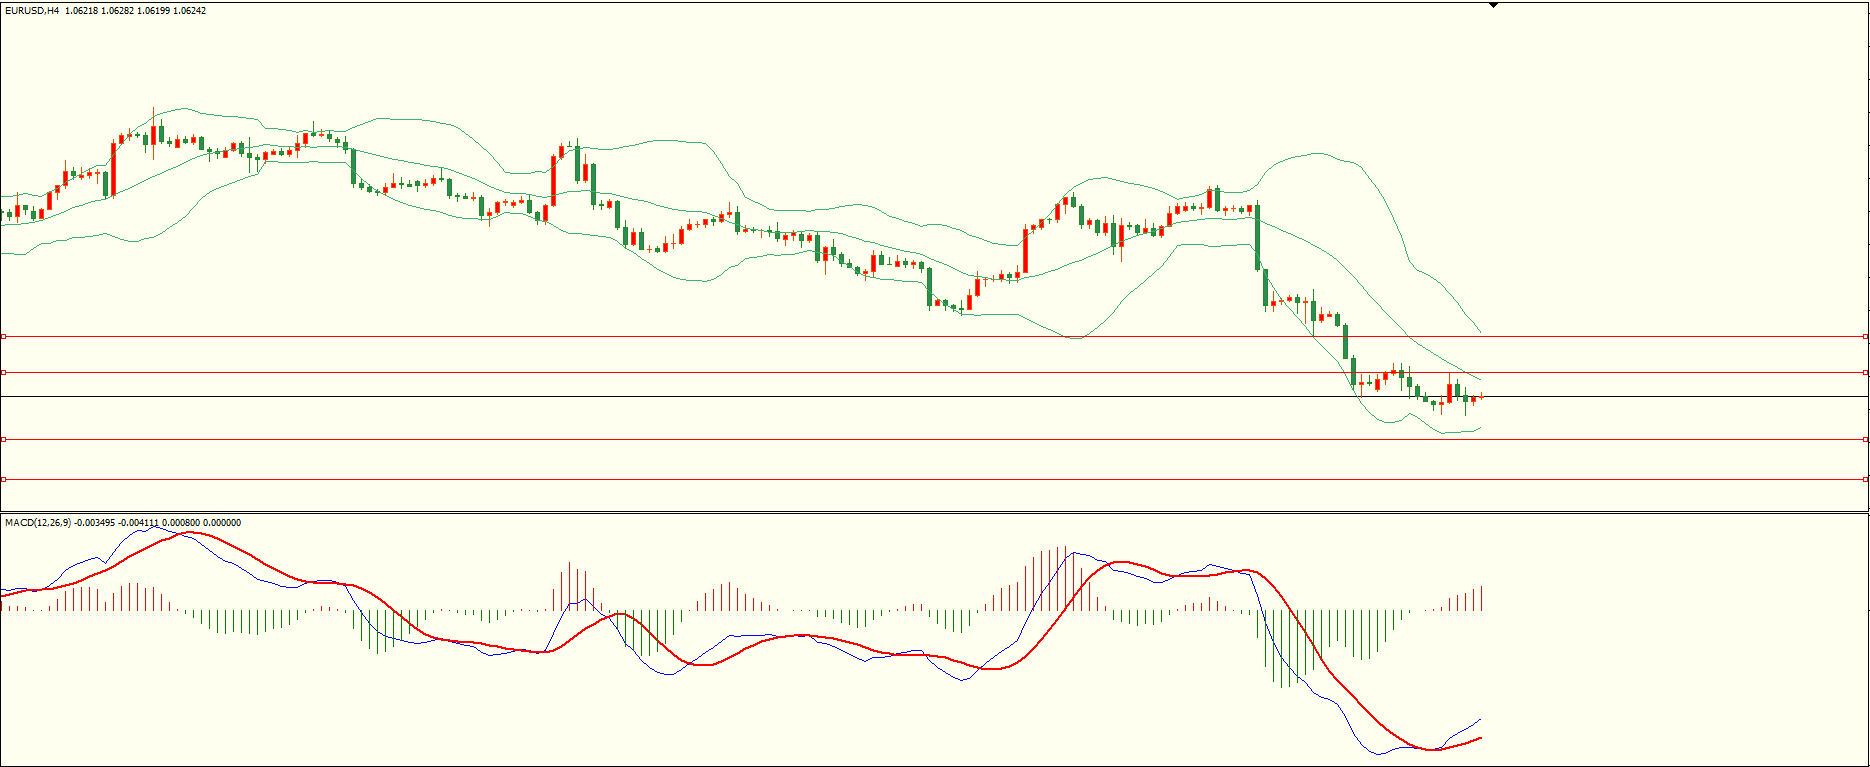Click left handle of second red horizontal line
This screenshot has width=1870, height=767.
pos(4,373)
